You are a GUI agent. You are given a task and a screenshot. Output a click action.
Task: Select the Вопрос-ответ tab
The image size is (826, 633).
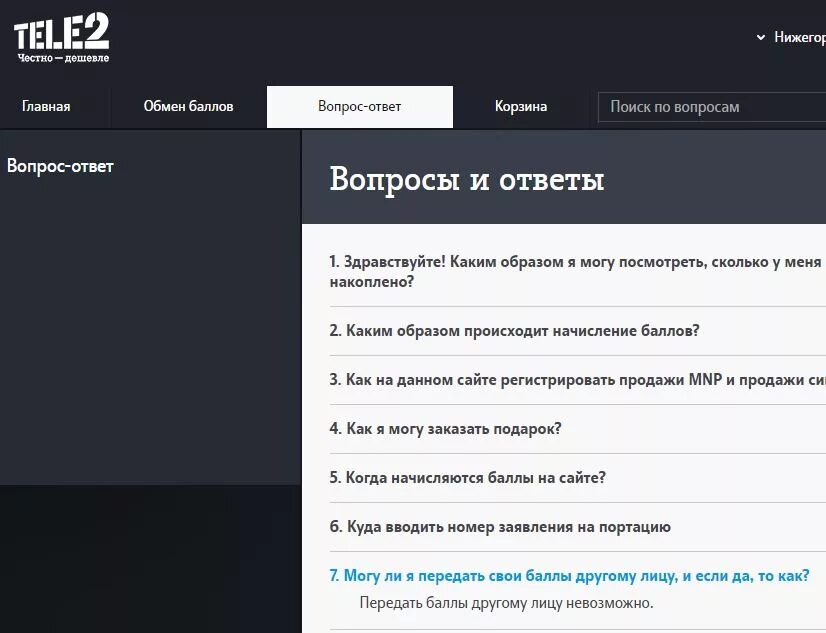coord(360,106)
